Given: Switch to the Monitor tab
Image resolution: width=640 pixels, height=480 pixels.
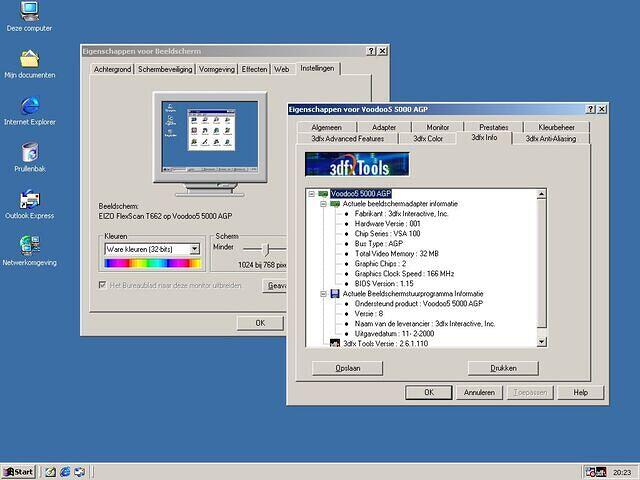Looking at the screenshot, I should point(438,127).
